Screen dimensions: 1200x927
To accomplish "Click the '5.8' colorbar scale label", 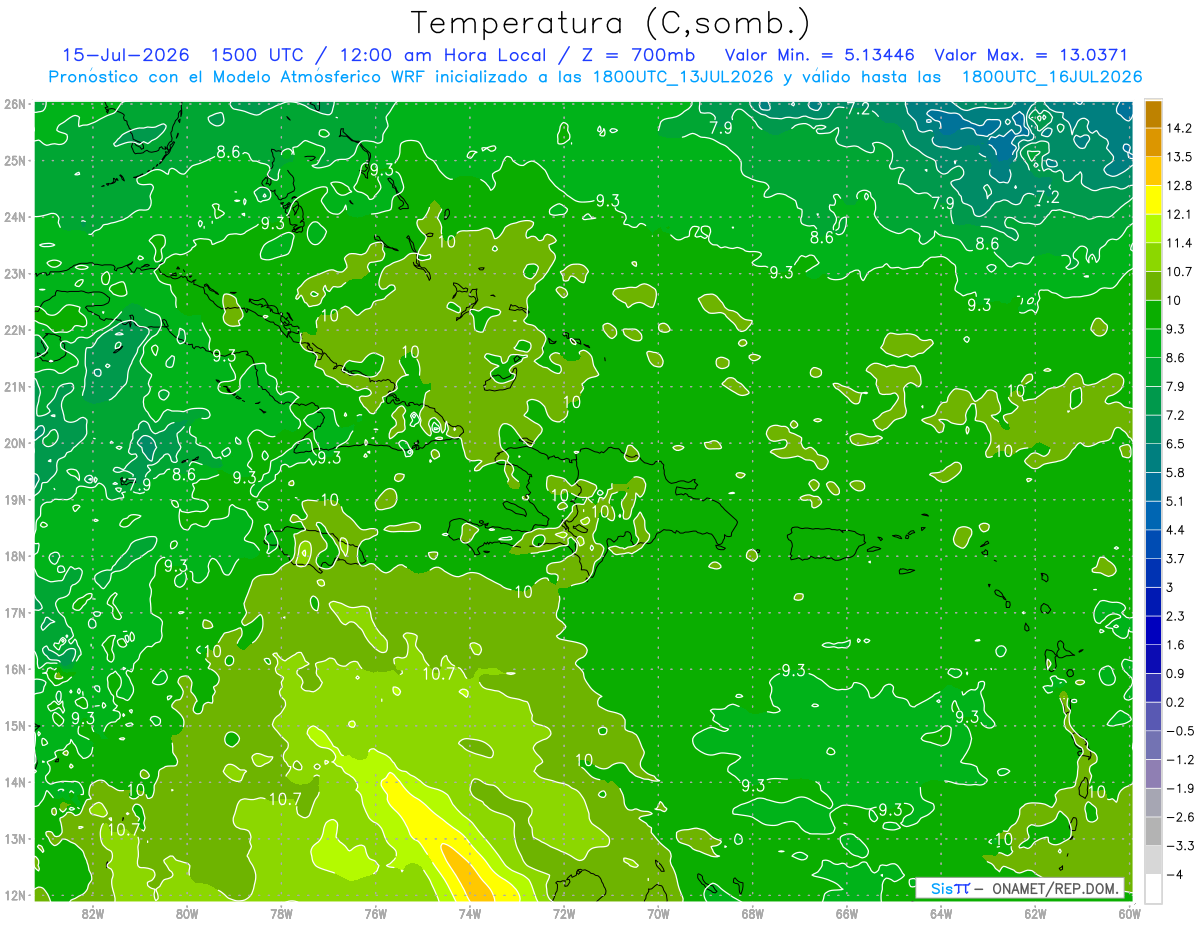I will (x=1178, y=473).
